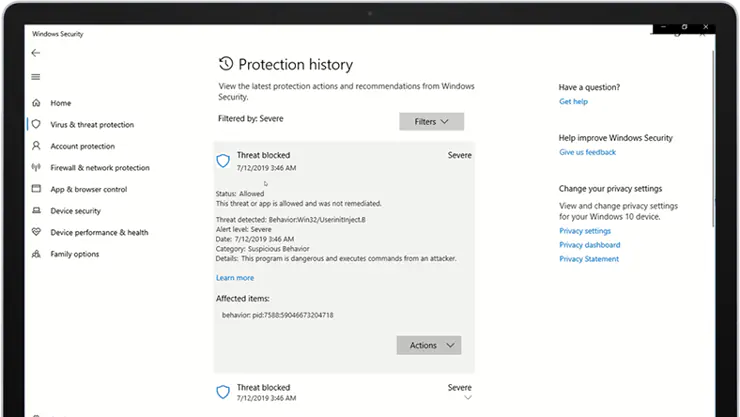Open Firewall & network protection antenna icon

click(36, 167)
